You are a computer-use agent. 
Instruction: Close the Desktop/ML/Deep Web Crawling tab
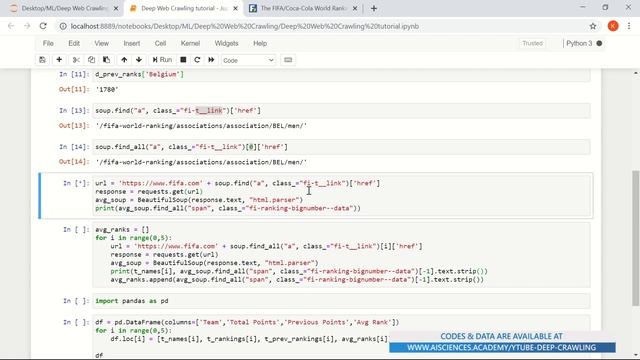[x=116, y=8]
